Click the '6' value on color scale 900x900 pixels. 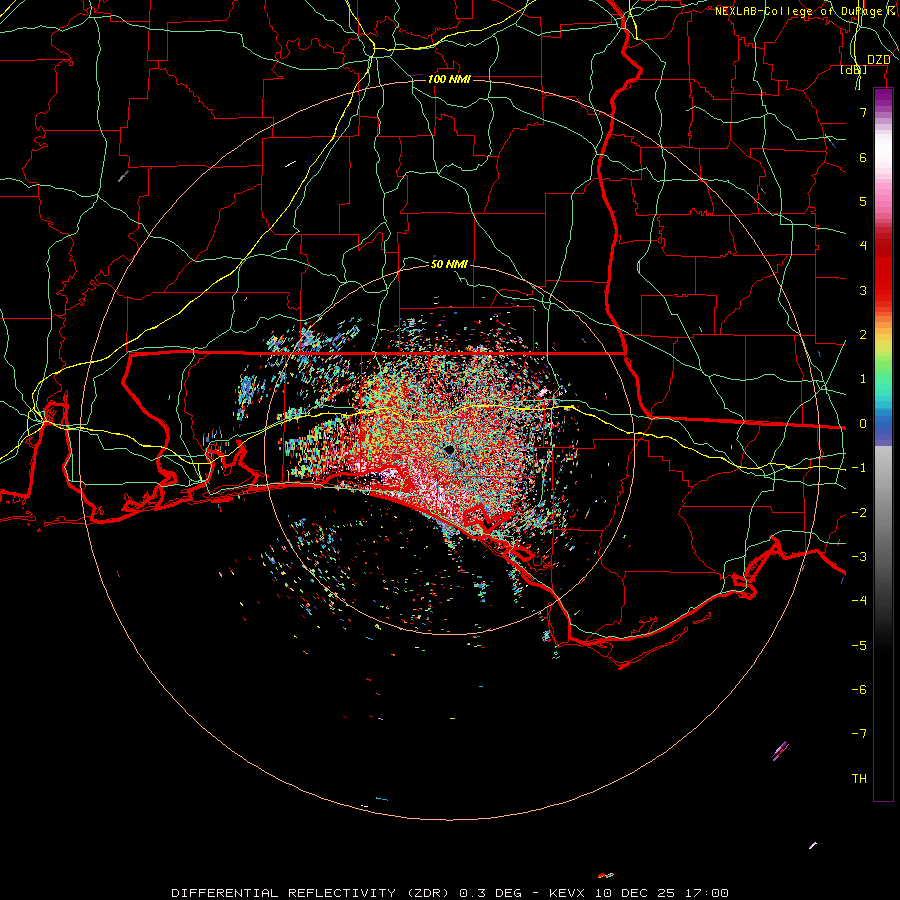(863, 157)
